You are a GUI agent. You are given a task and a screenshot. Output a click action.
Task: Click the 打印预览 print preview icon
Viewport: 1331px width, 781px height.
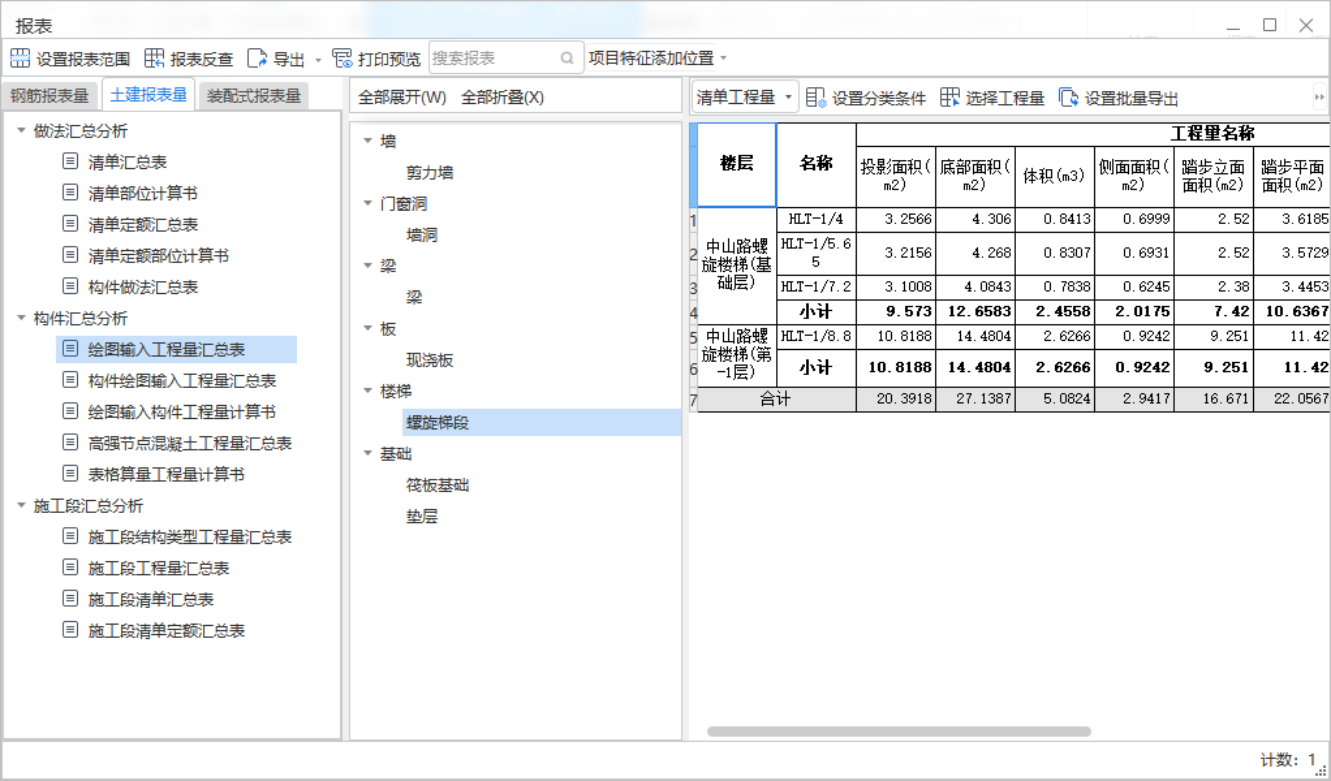343,59
